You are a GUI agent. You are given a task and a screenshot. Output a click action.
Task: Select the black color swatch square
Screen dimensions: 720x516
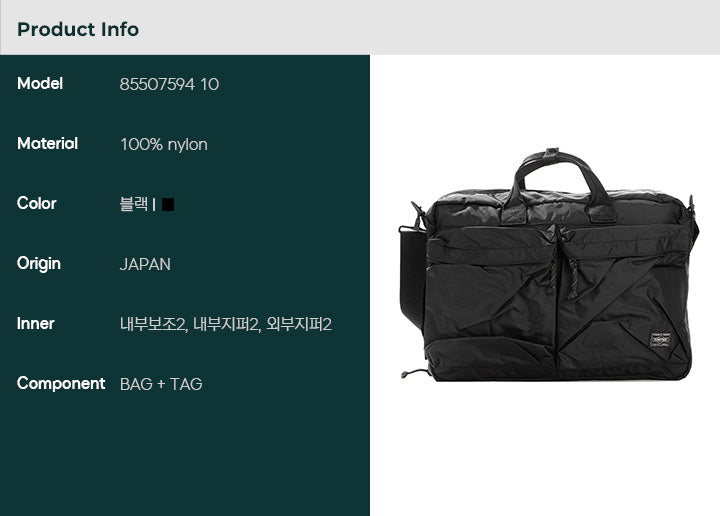[168, 204]
